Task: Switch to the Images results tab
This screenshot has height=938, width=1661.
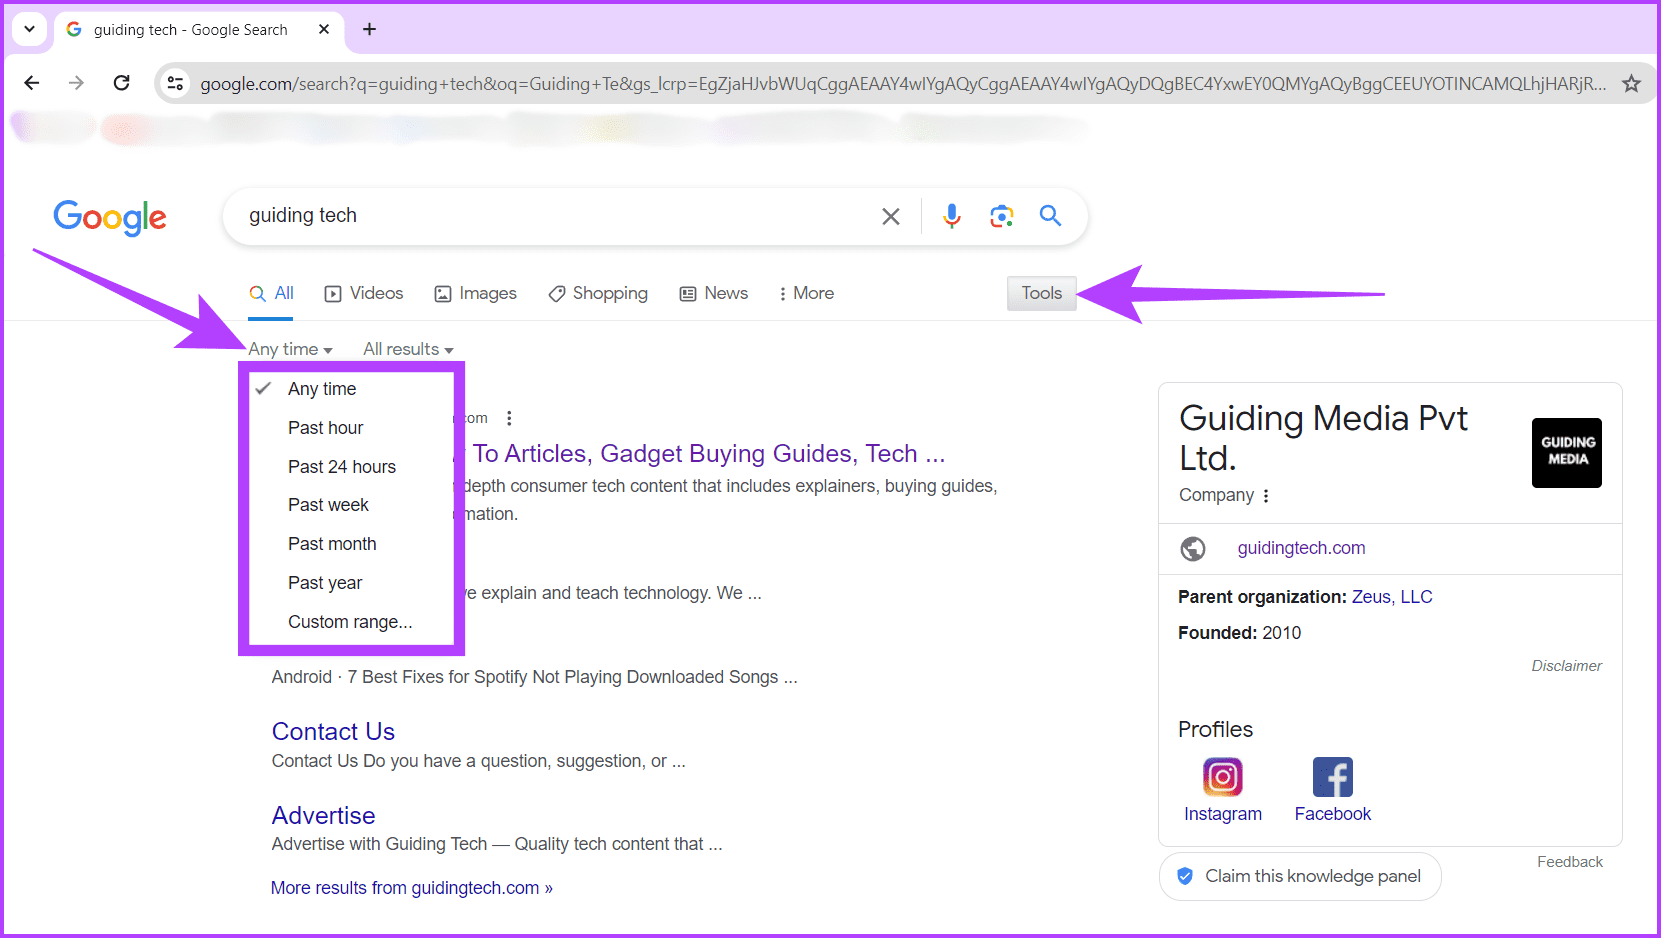Action: [x=475, y=293]
